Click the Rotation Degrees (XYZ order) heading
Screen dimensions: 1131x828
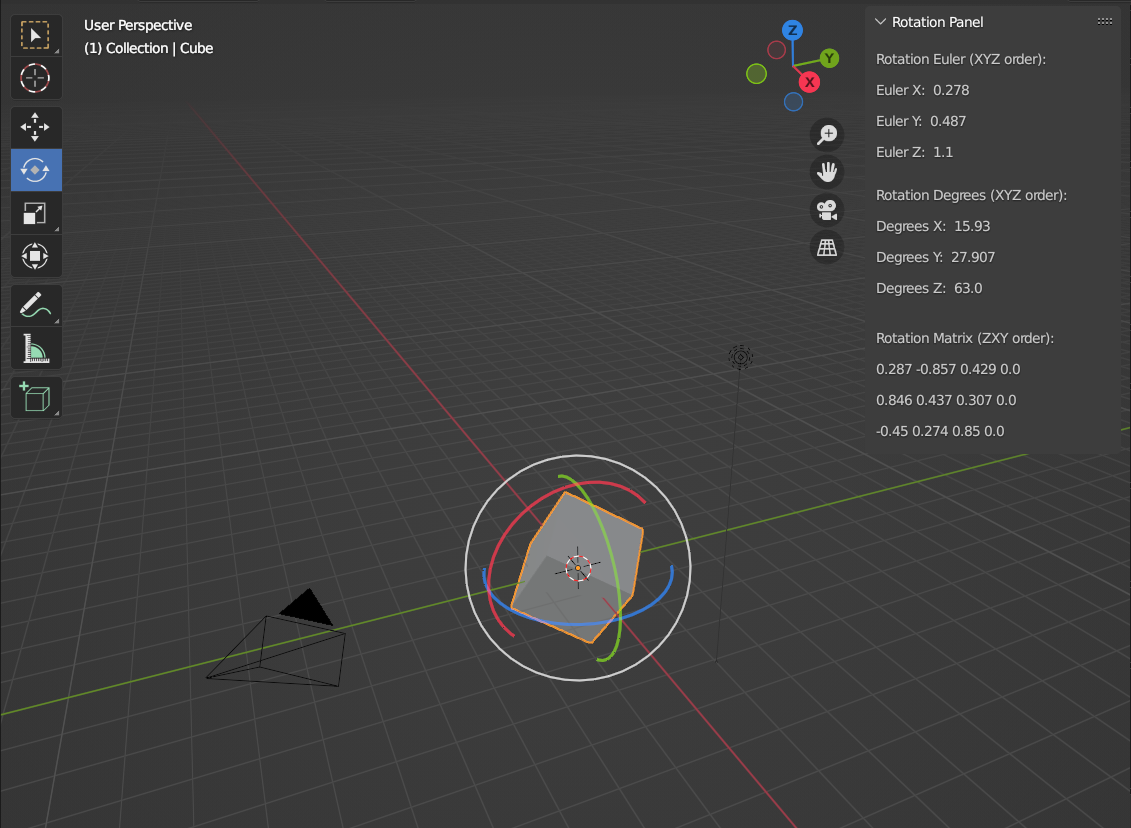tap(972, 195)
